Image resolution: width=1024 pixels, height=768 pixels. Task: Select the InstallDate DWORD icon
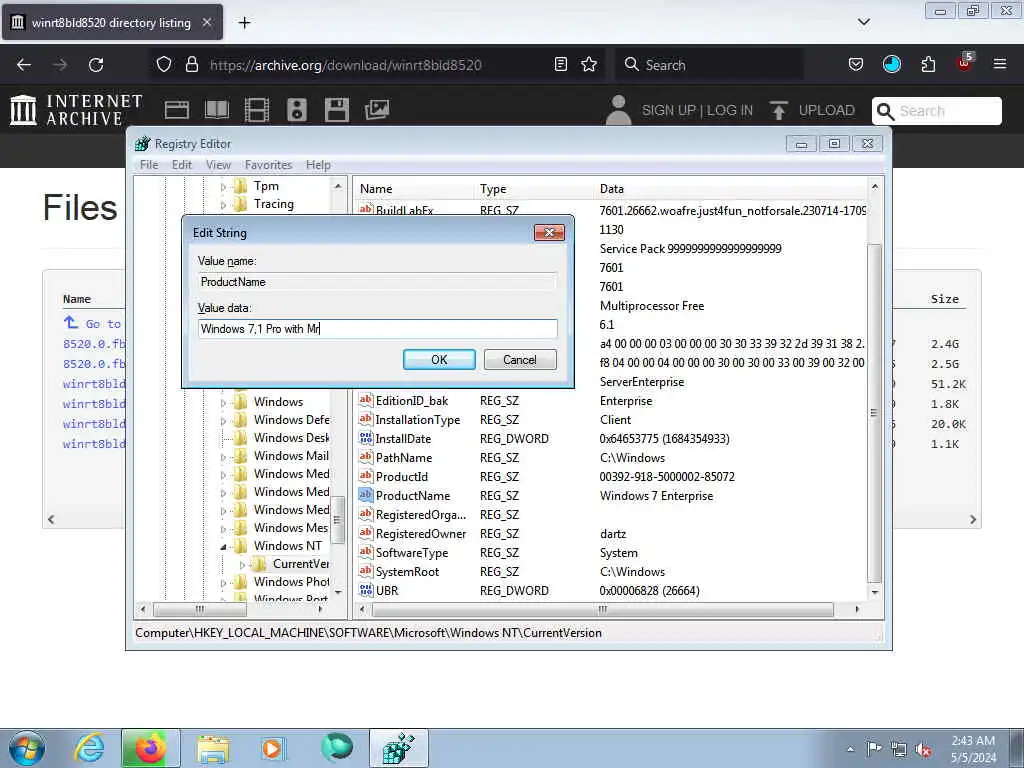click(366, 438)
